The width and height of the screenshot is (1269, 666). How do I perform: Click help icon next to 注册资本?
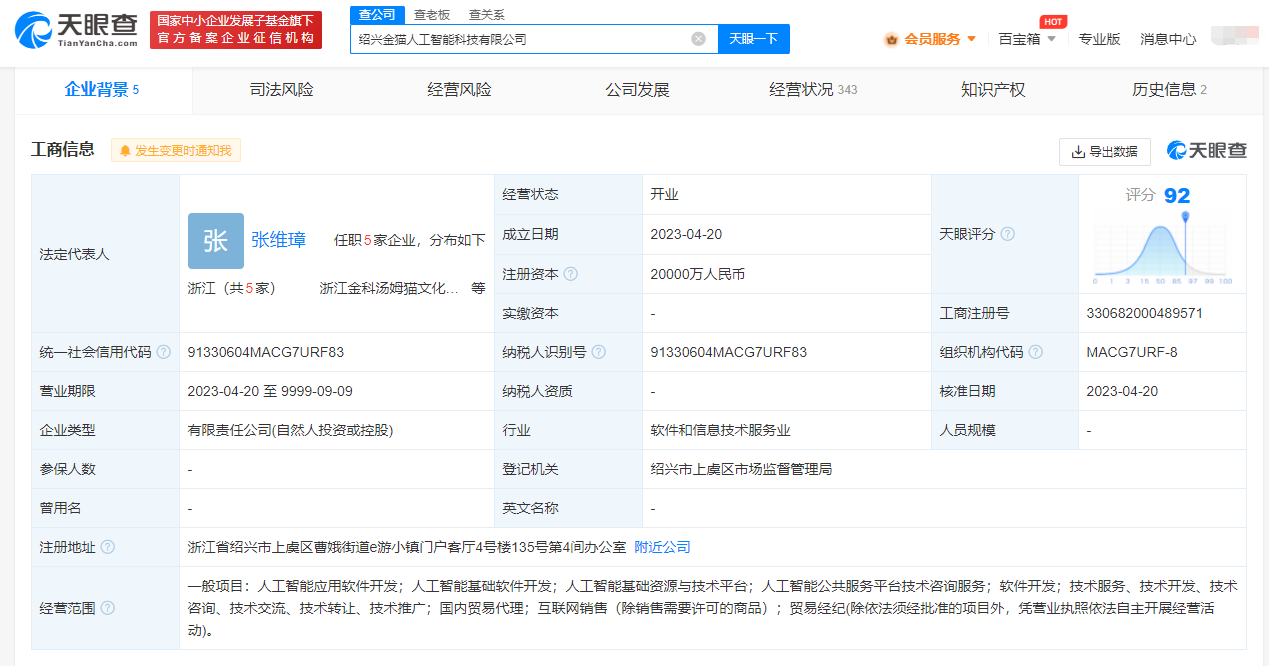click(570, 274)
